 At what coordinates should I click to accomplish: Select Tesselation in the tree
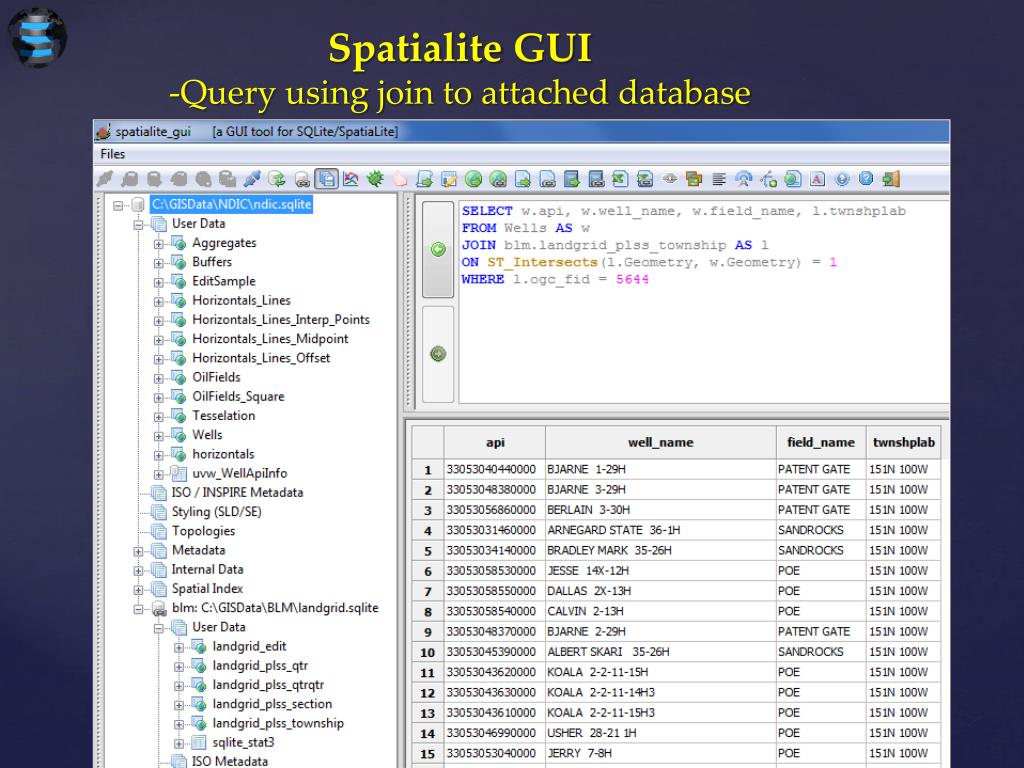[223, 416]
